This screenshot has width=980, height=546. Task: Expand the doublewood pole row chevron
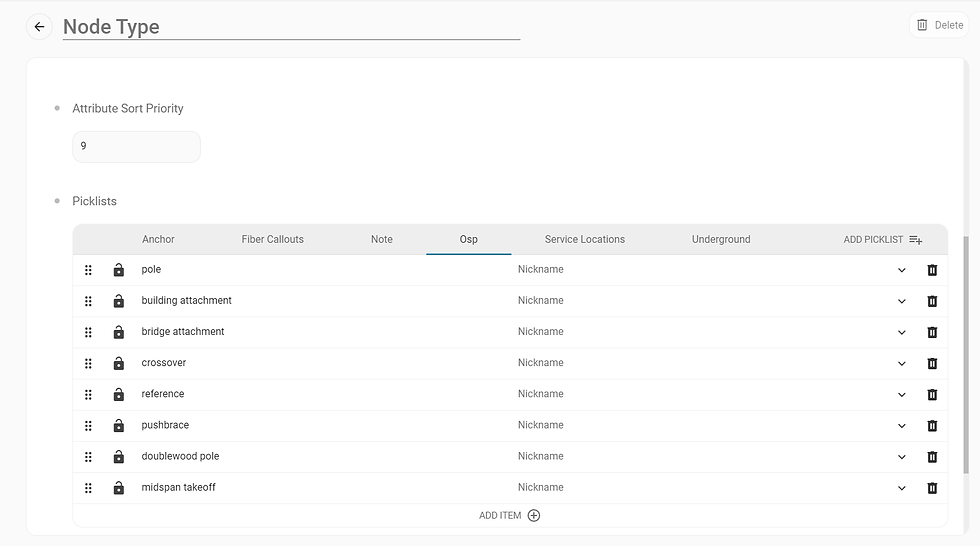(x=901, y=457)
